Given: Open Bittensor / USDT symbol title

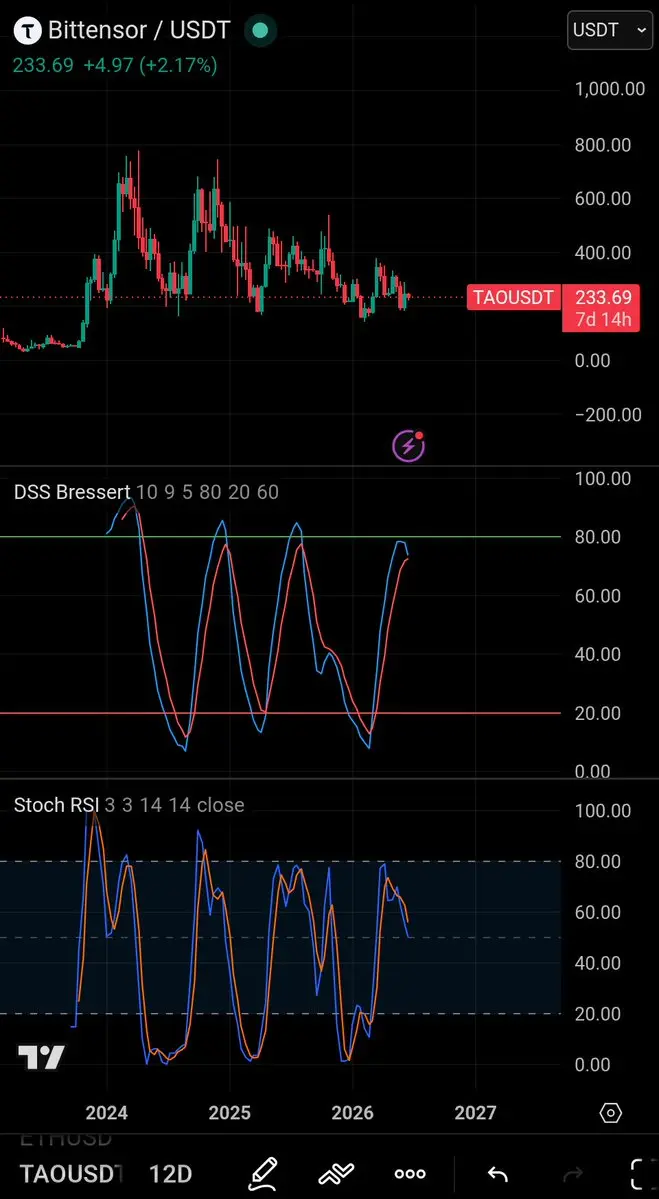Looking at the screenshot, I should 139,31.
